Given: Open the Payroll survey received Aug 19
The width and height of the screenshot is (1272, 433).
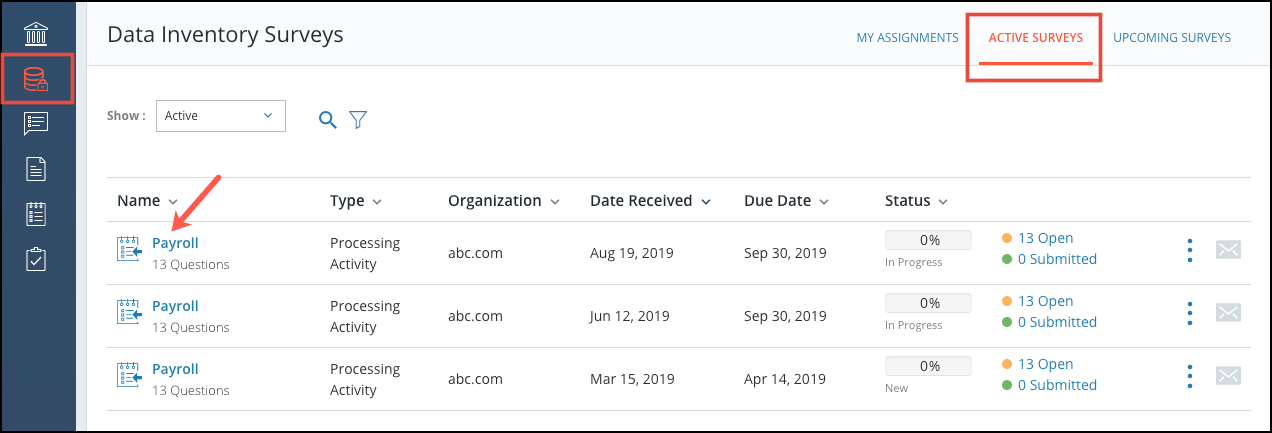Looking at the screenshot, I should click(175, 243).
